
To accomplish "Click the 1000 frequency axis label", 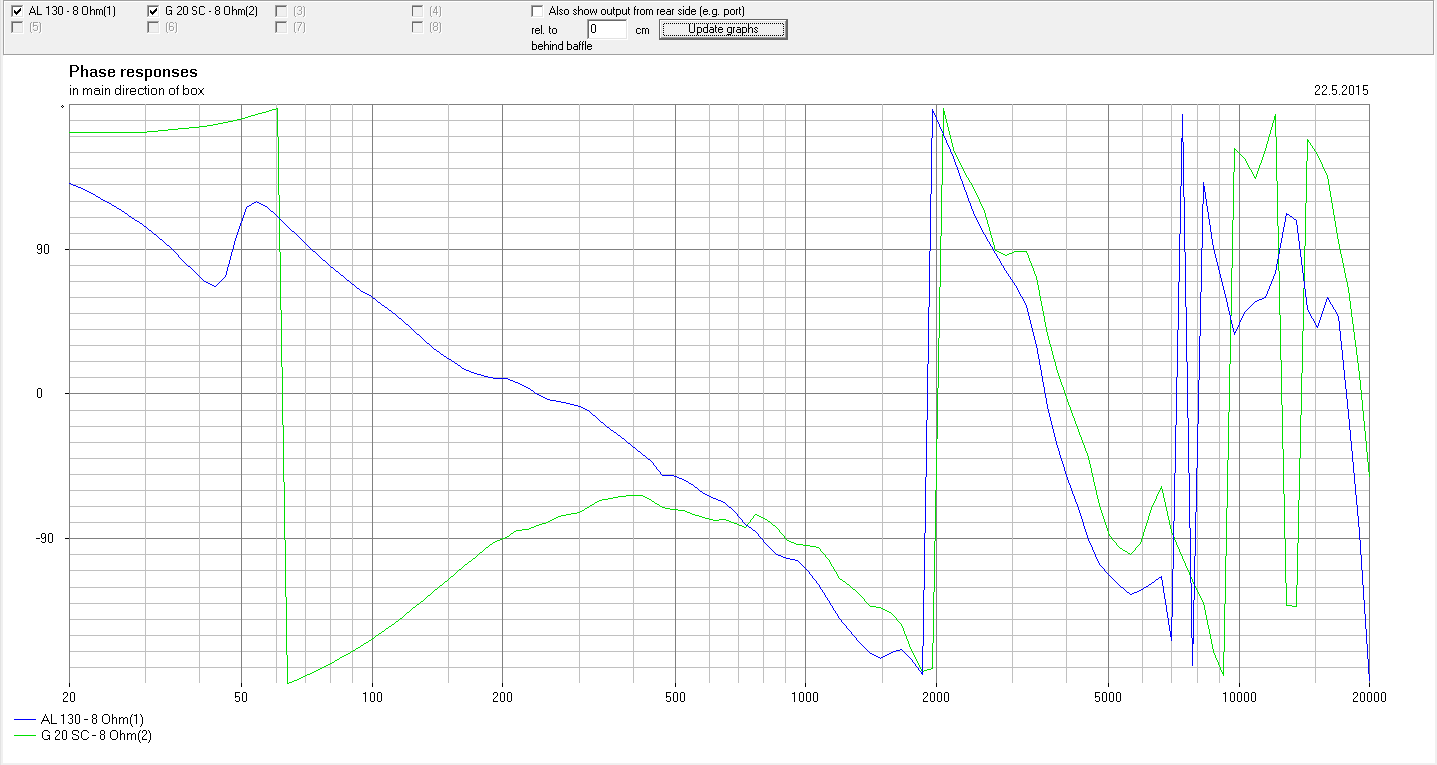I will [805, 696].
